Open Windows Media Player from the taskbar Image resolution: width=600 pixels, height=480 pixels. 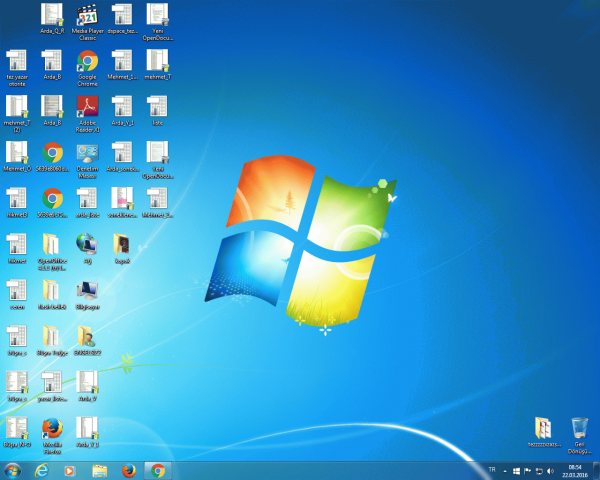(x=70, y=470)
